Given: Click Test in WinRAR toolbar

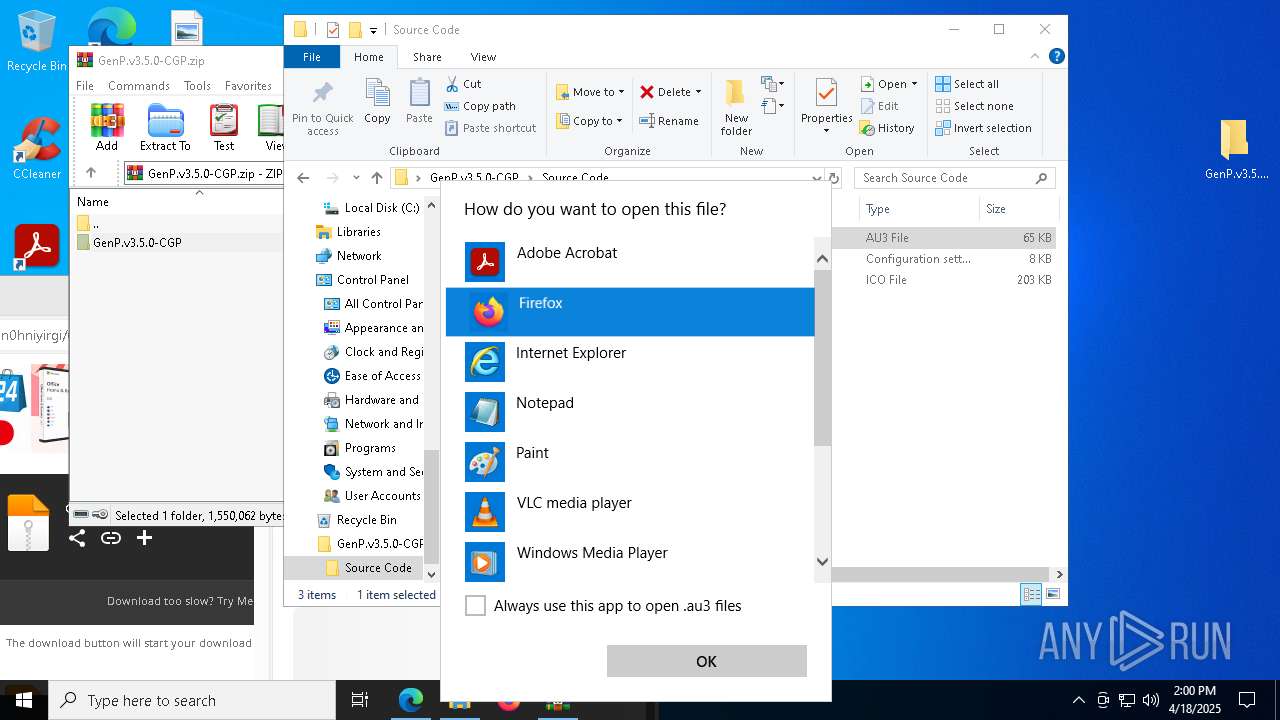Looking at the screenshot, I should coord(224,127).
